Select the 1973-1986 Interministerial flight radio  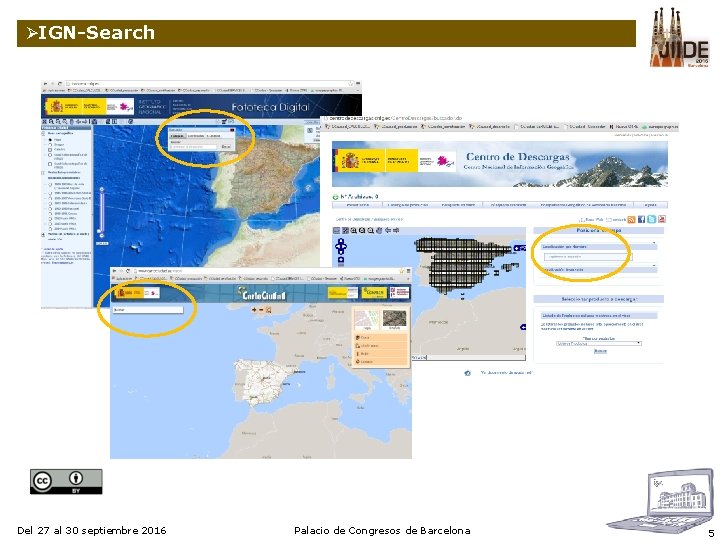click(51, 203)
